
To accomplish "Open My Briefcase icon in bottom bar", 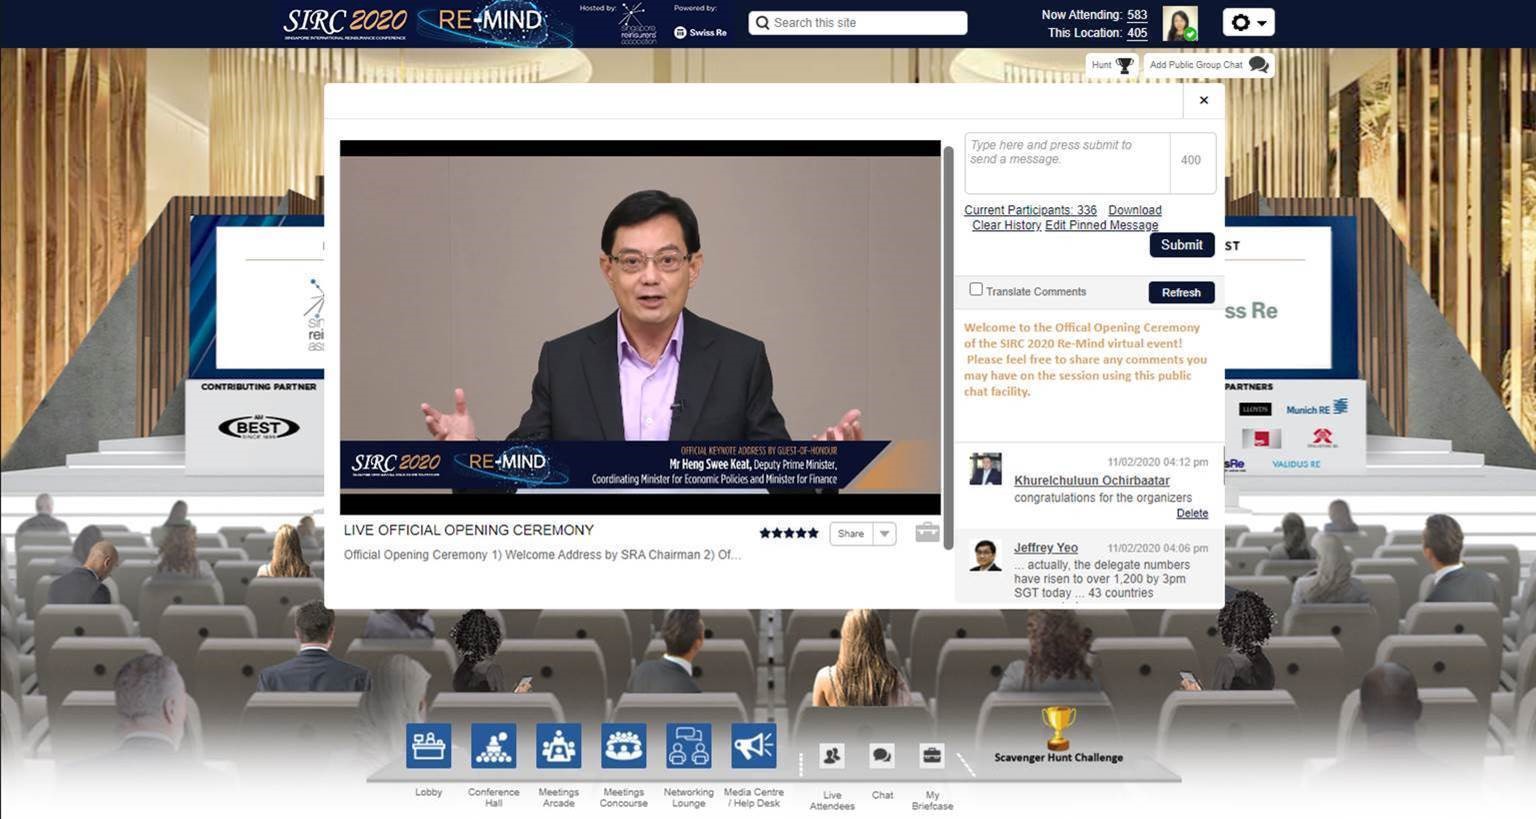I will [x=932, y=756].
